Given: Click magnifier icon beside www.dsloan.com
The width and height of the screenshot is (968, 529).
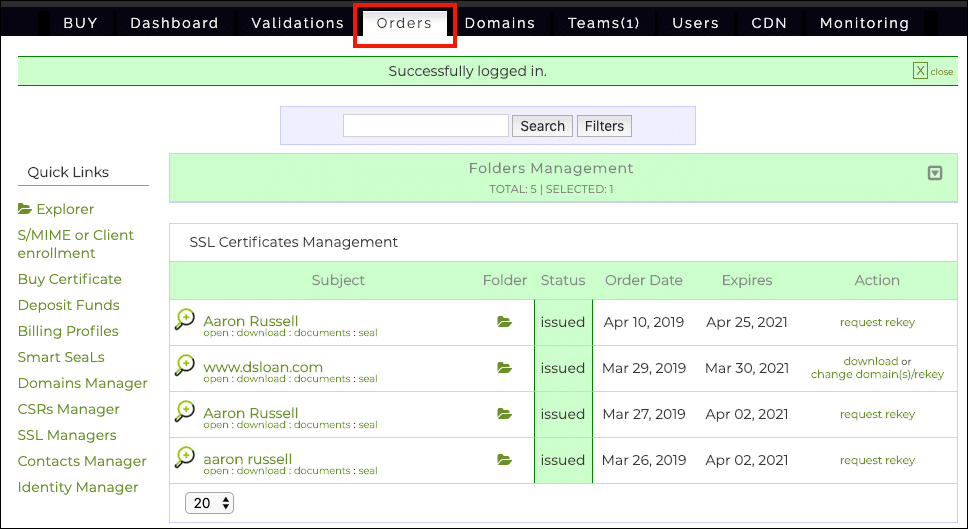Looking at the screenshot, I should (184, 366).
